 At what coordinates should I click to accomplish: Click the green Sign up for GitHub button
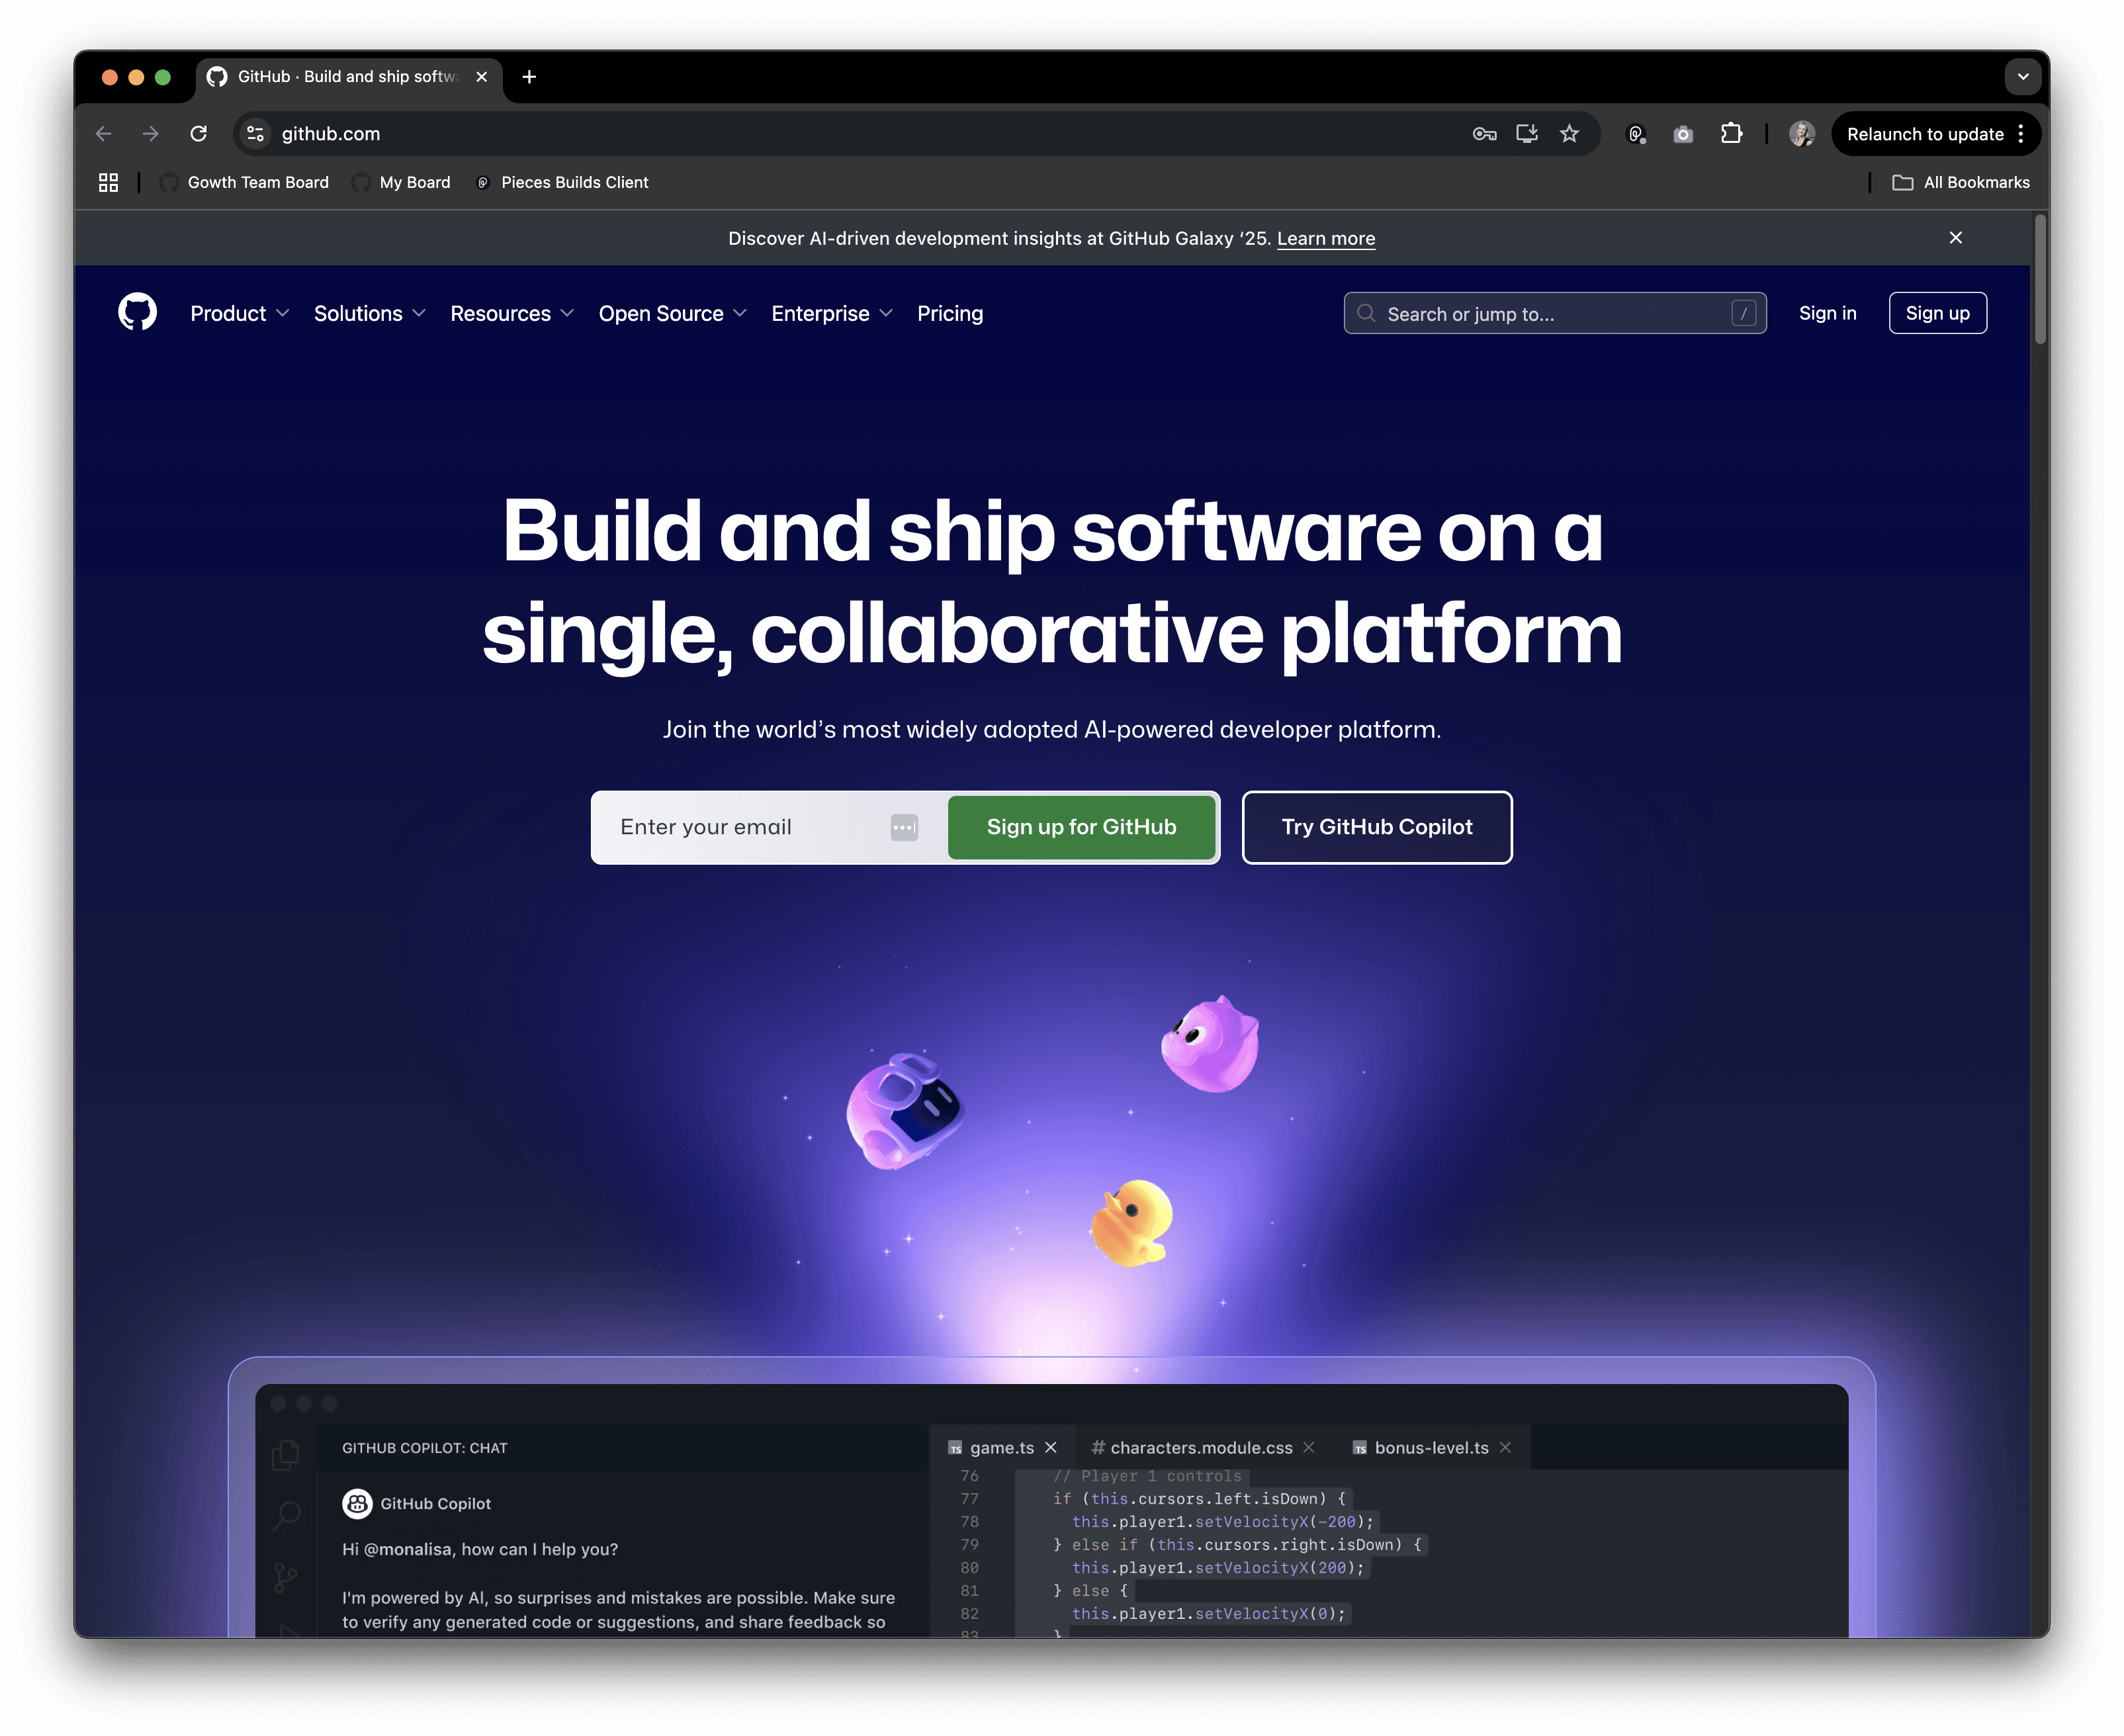1081,827
